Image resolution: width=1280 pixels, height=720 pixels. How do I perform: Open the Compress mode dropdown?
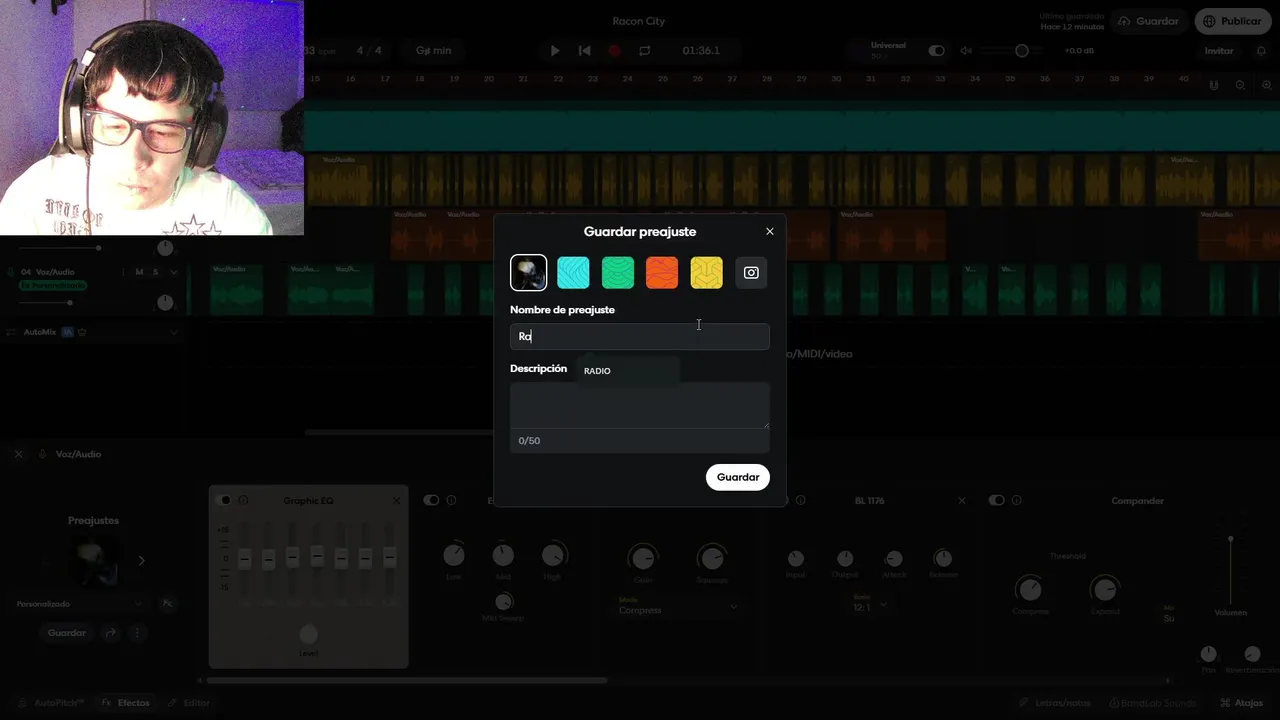pyautogui.click(x=678, y=609)
